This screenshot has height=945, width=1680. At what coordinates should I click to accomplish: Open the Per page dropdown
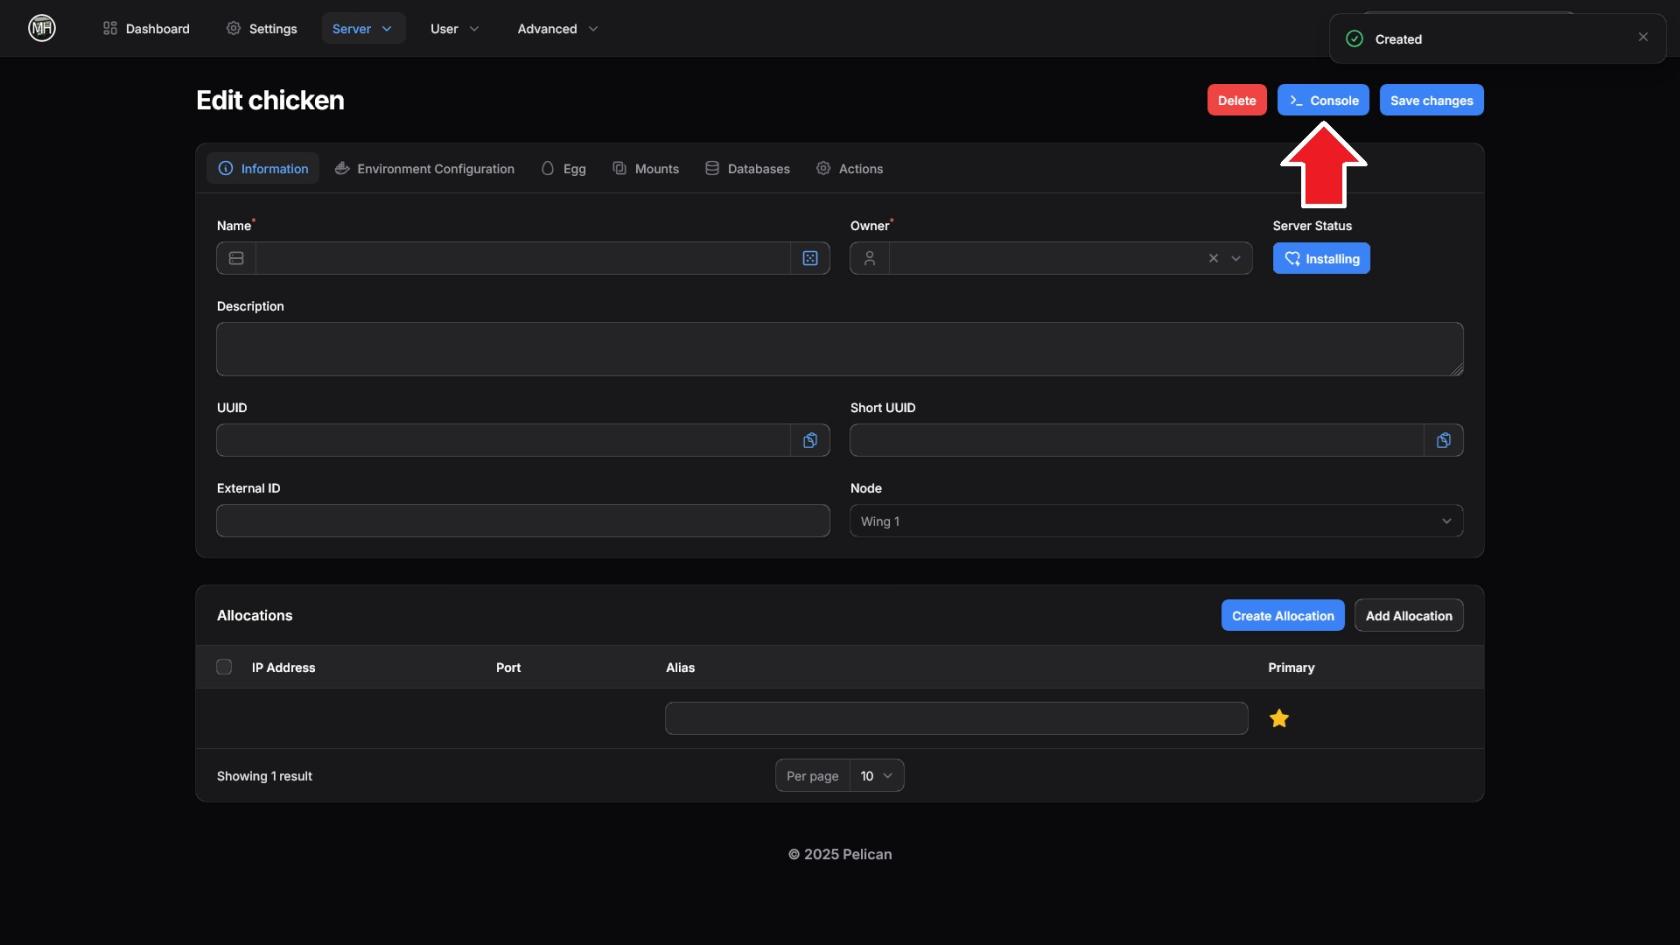coord(877,776)
